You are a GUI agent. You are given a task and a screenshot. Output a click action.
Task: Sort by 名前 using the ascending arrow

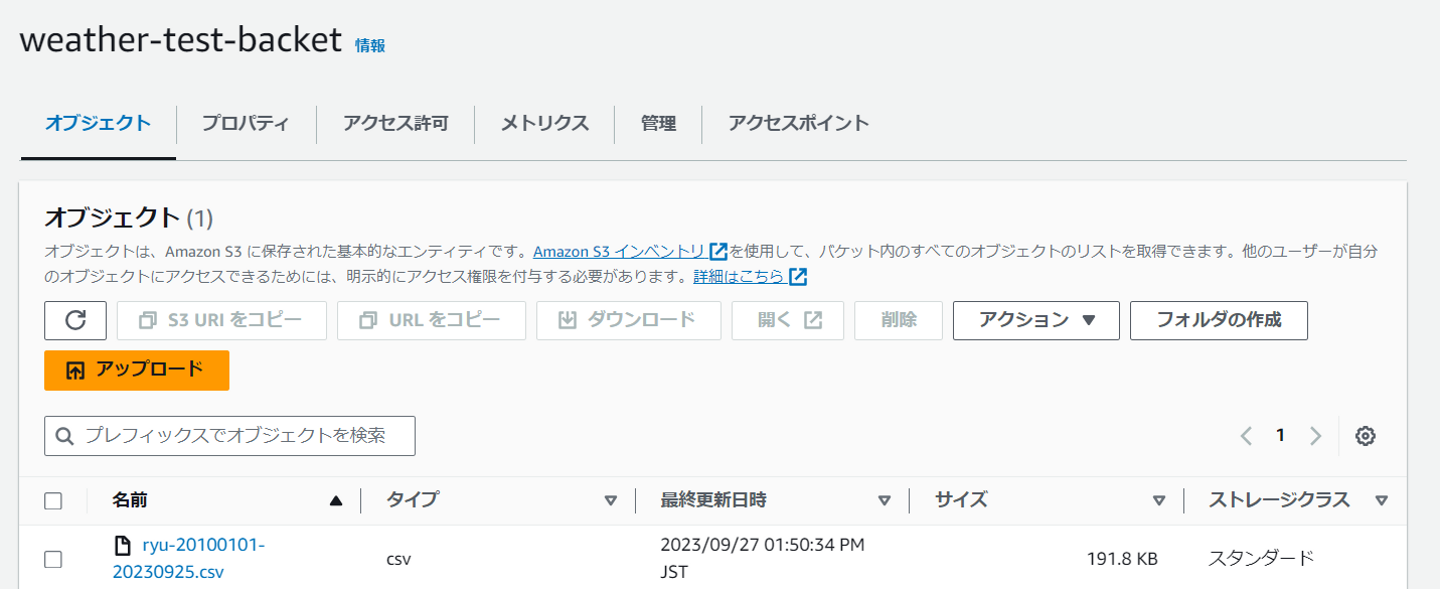(x=336, y=501)
